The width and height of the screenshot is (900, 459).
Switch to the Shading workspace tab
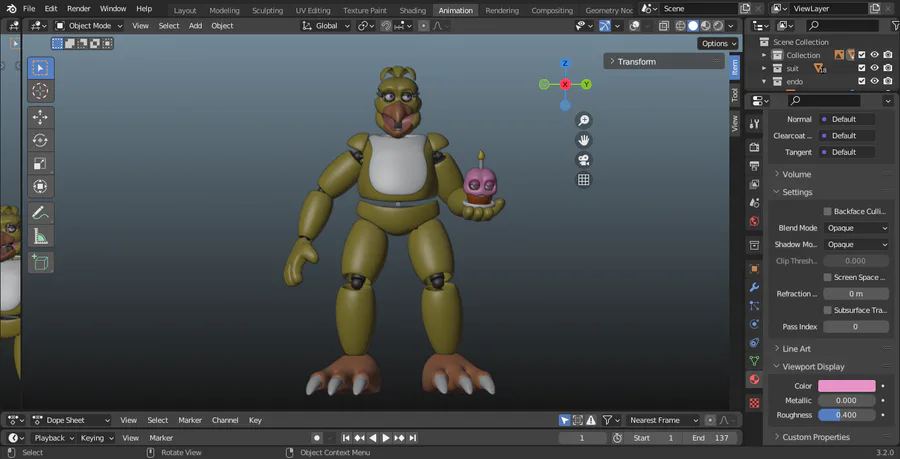pyautogui.click(x=412, y=10)
